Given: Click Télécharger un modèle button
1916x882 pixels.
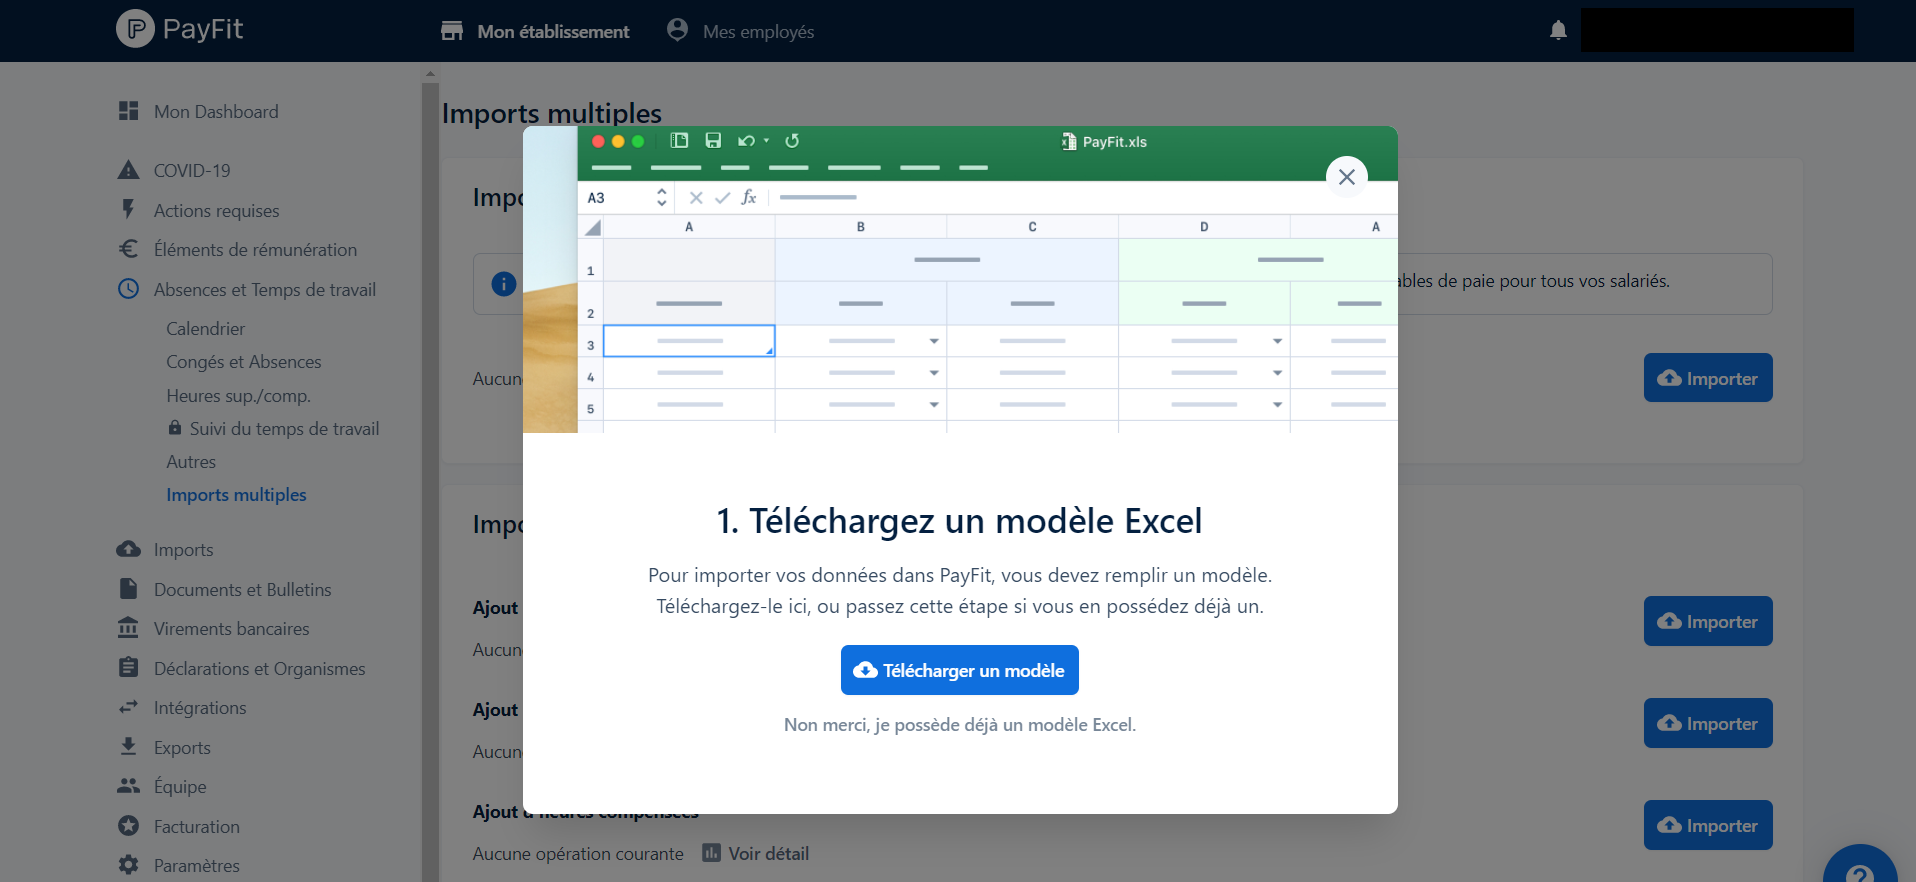Looking at the screenshot, I should (960, 670).
